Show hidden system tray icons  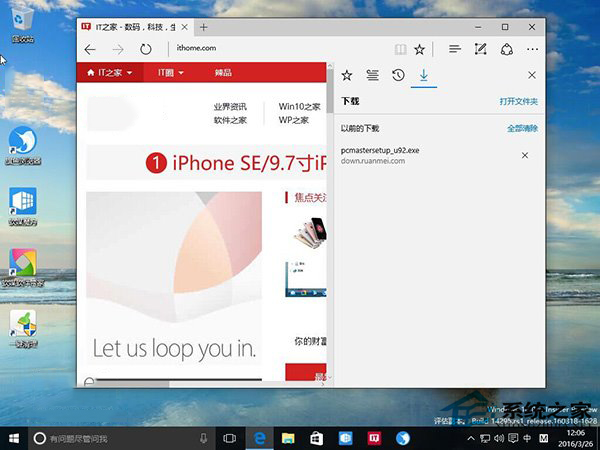coord(471,439)
